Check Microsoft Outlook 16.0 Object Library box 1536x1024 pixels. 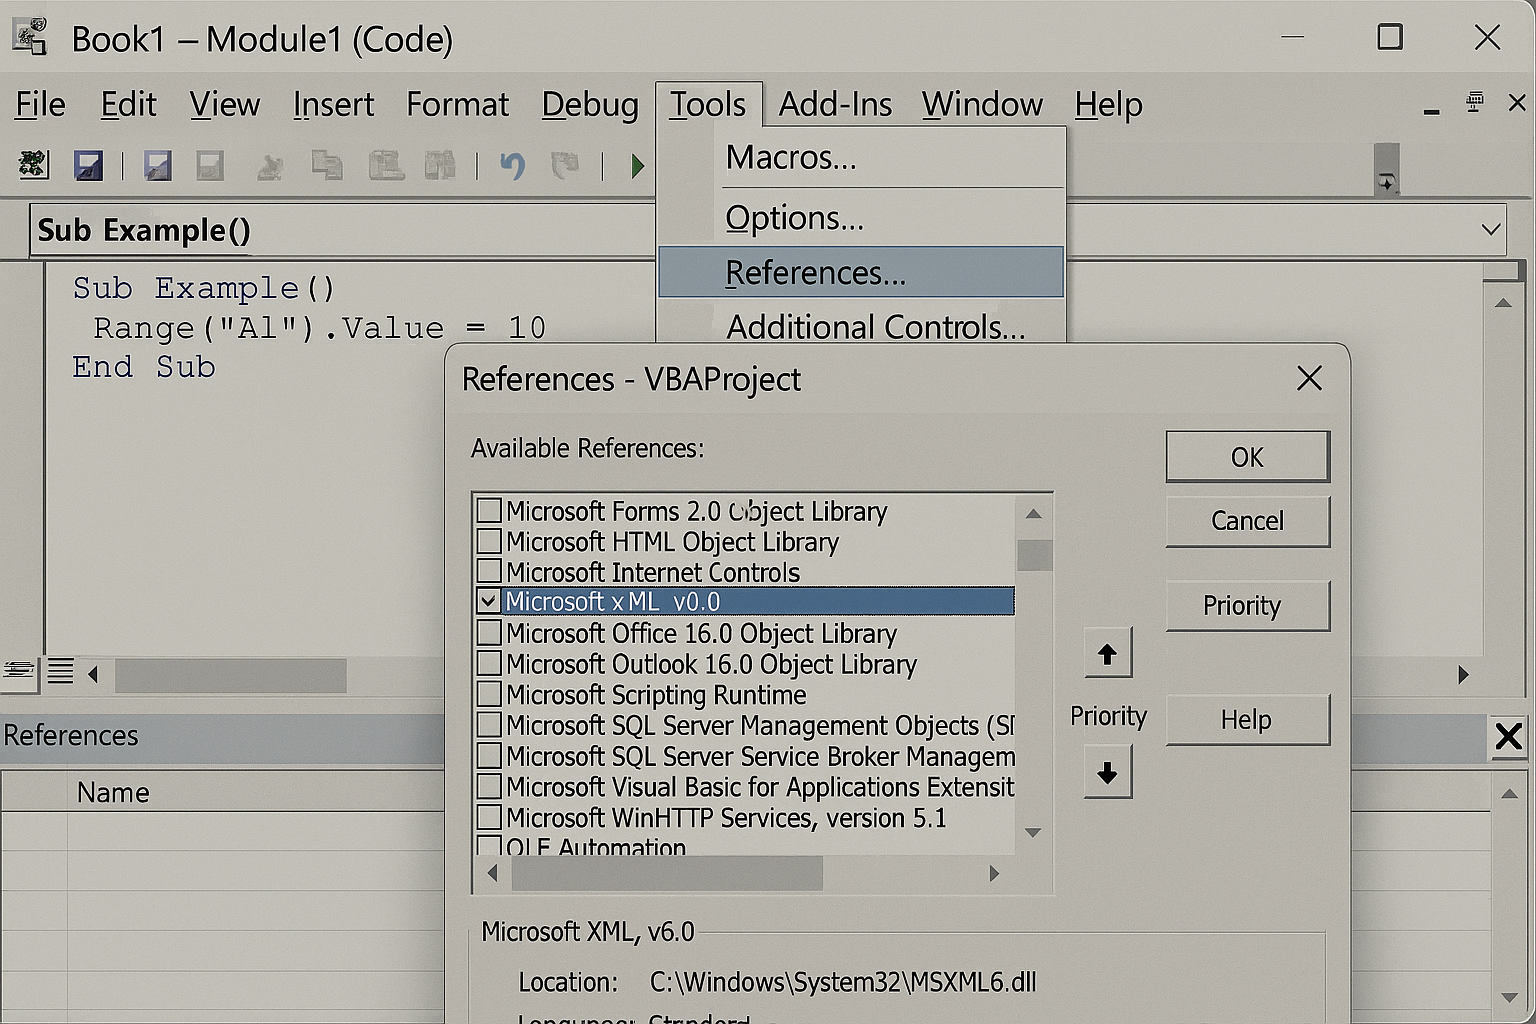point(489,663)
